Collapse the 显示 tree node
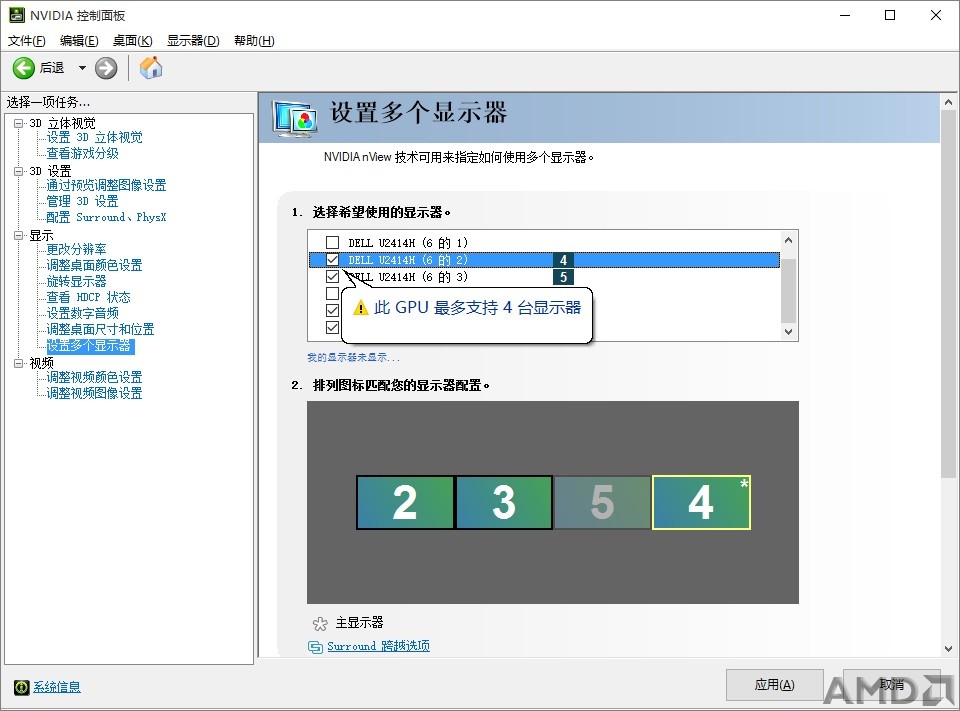This screenshot has height=711, width=960. 19,235
